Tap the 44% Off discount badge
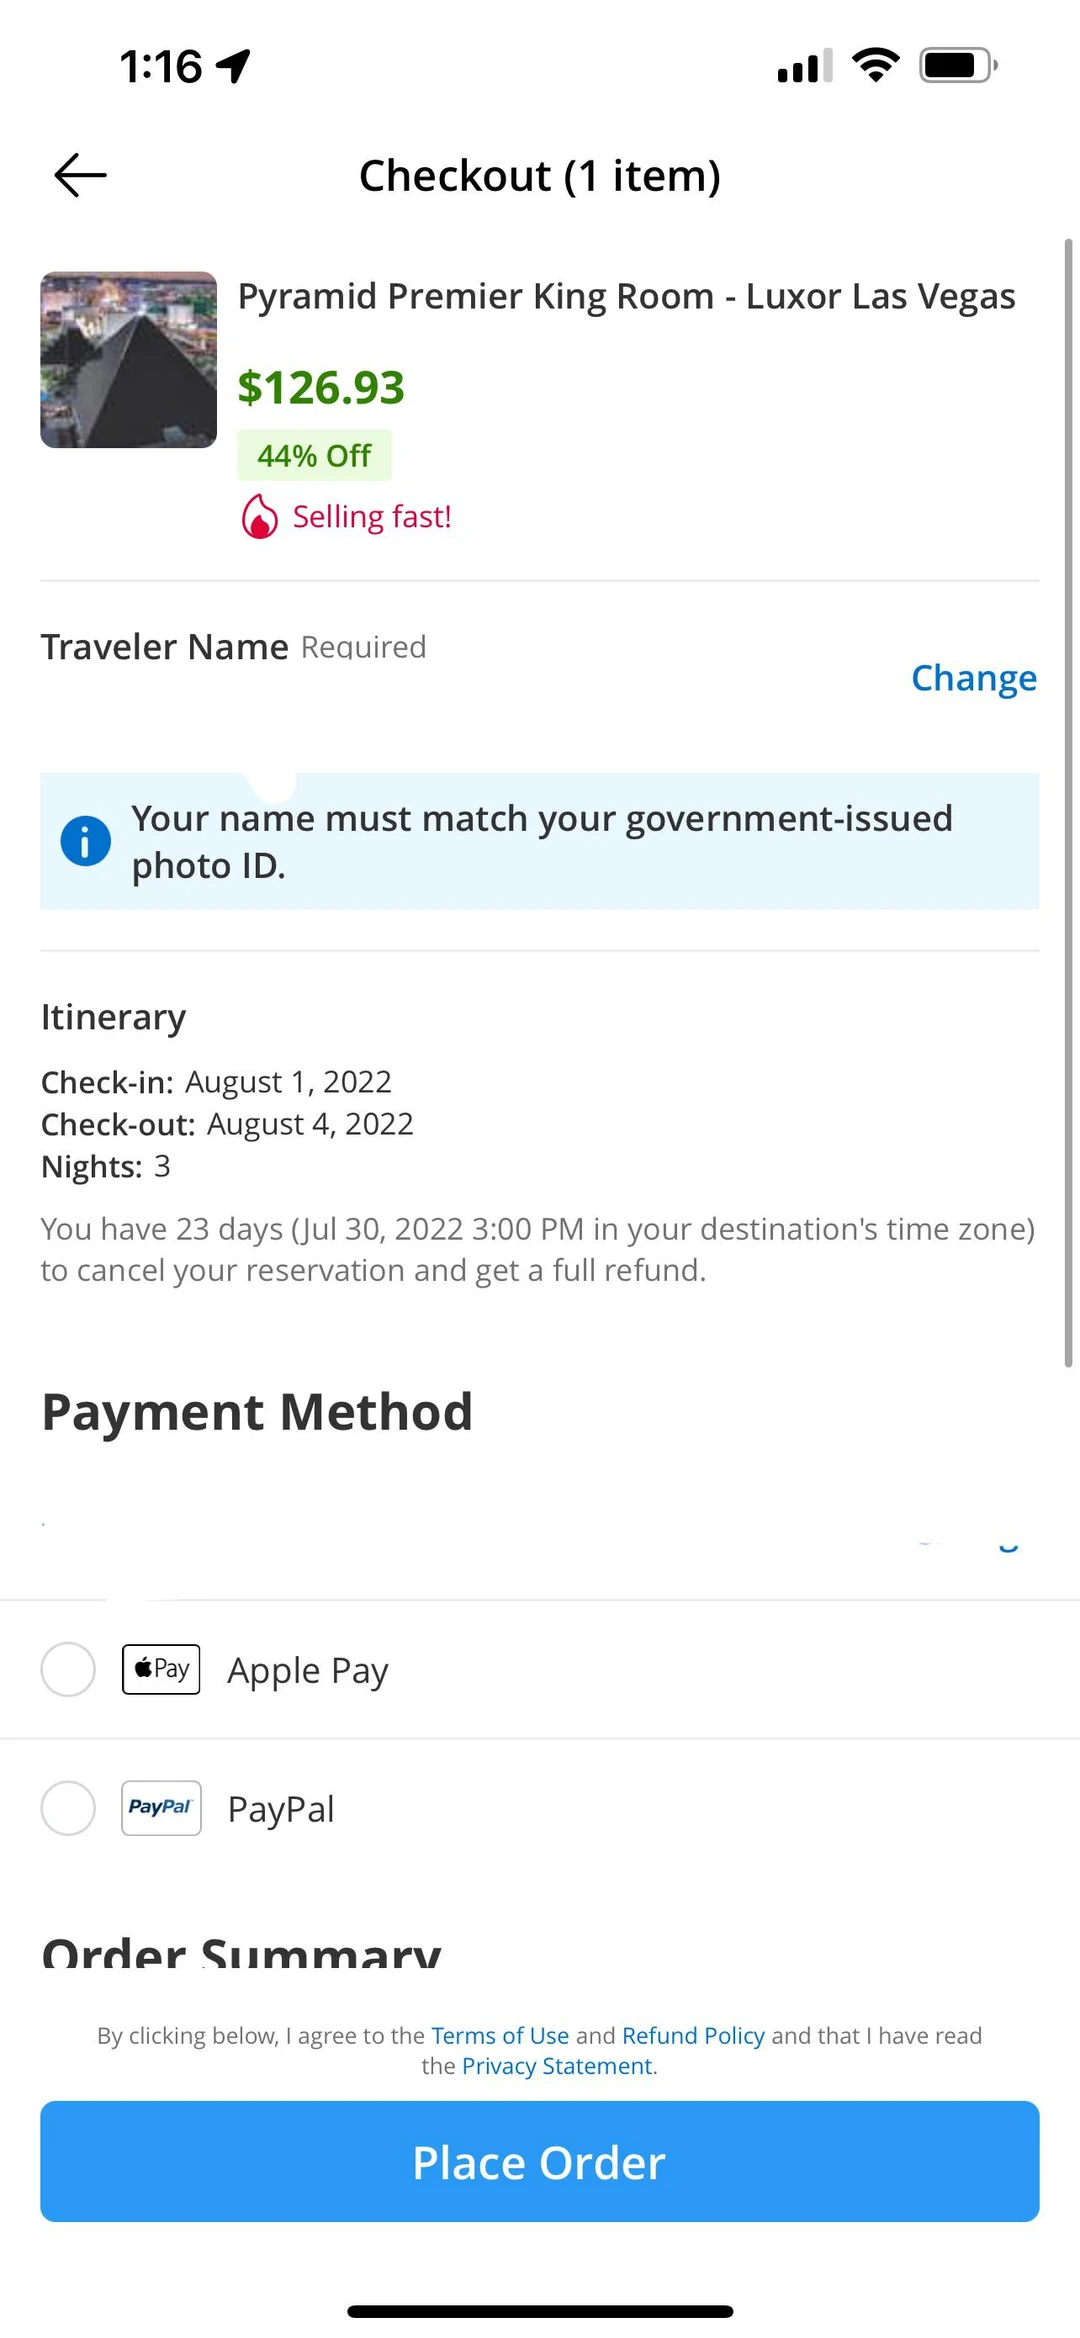This screenshot has height=2338, width=1080. pos(314,456)
